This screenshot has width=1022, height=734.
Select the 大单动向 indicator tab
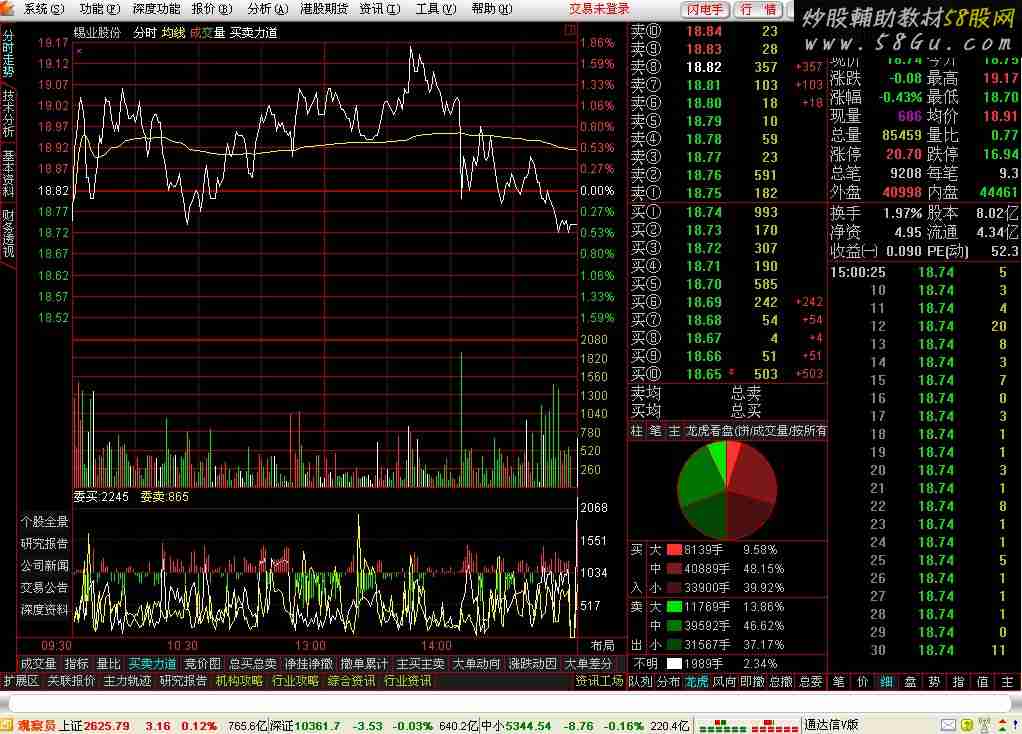[477, 664]
